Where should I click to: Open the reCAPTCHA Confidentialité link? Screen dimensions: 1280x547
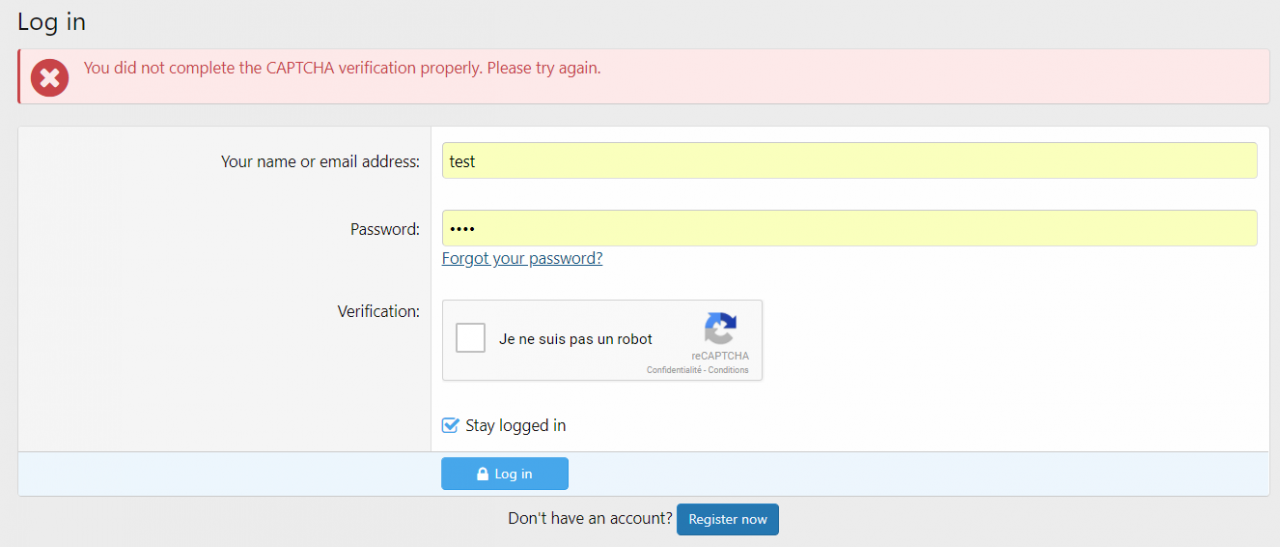click(674, 370)
